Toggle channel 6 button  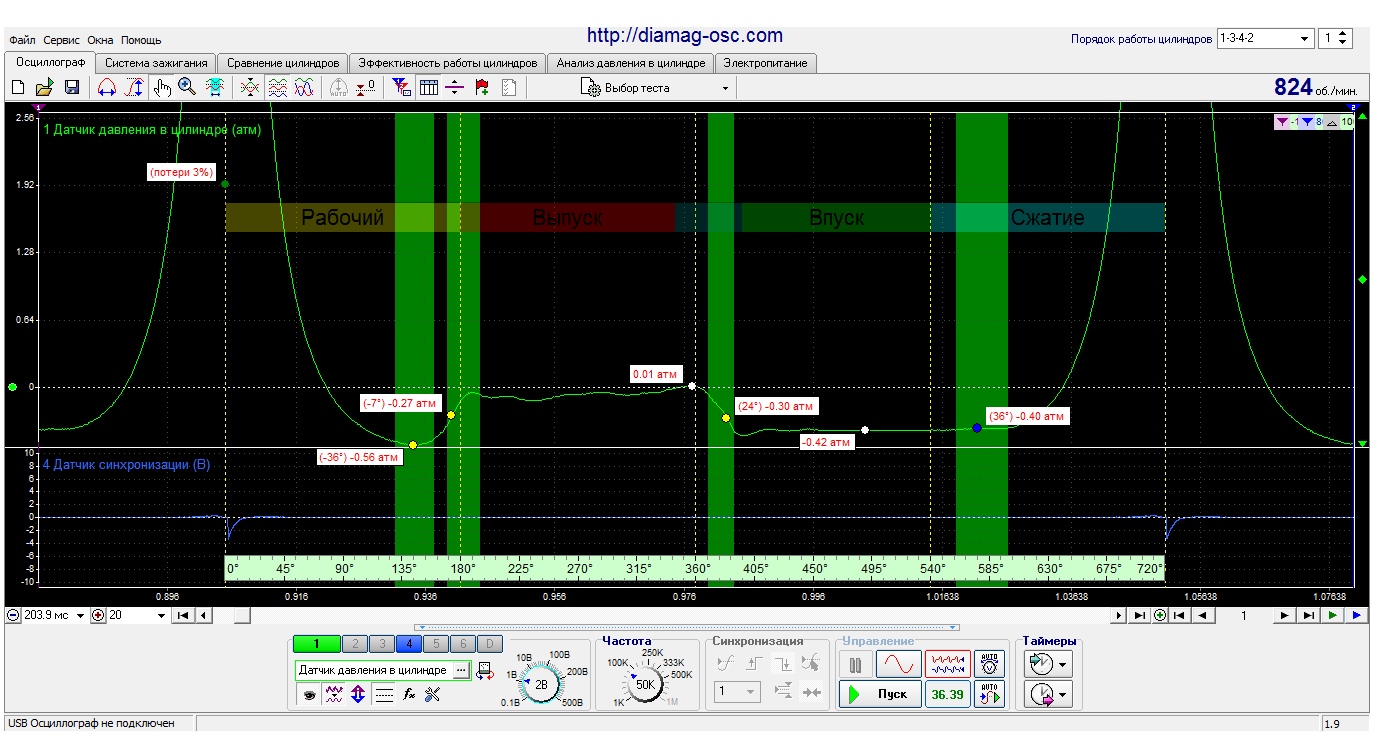(463, 644)
